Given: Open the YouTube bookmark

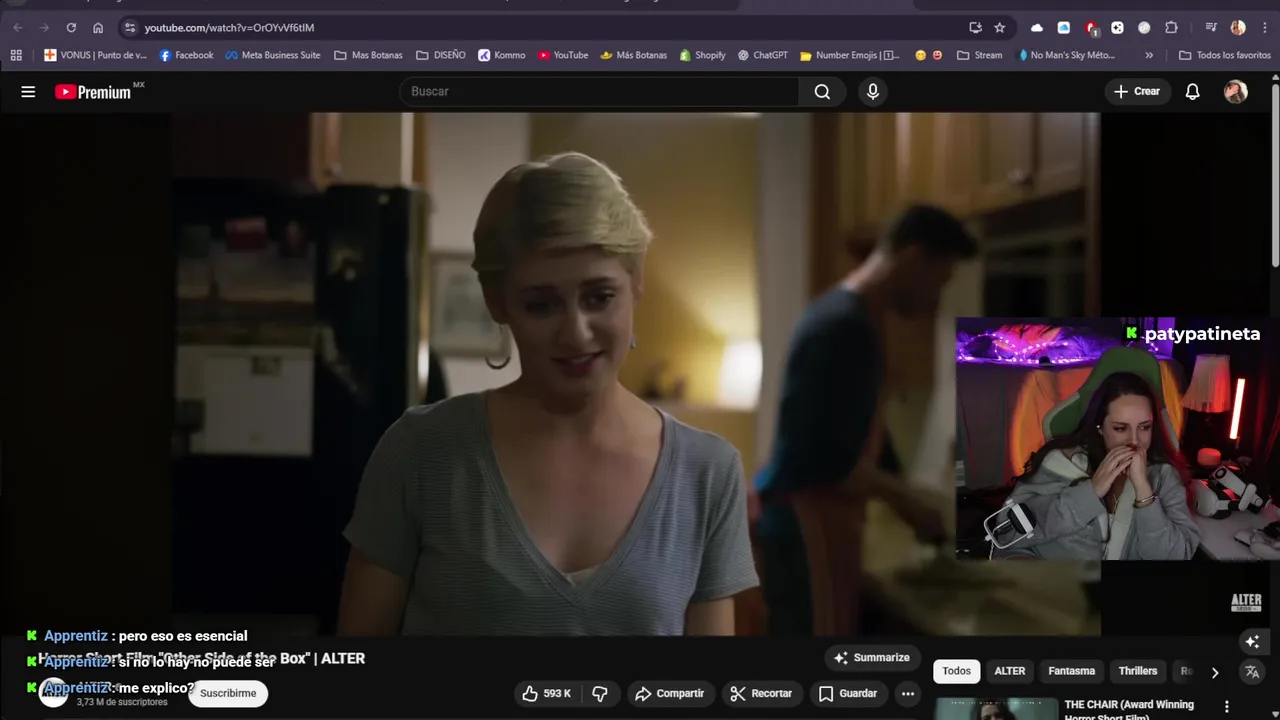Looking at the screenshot, I should pyautogui.click(x=563, y=55).
